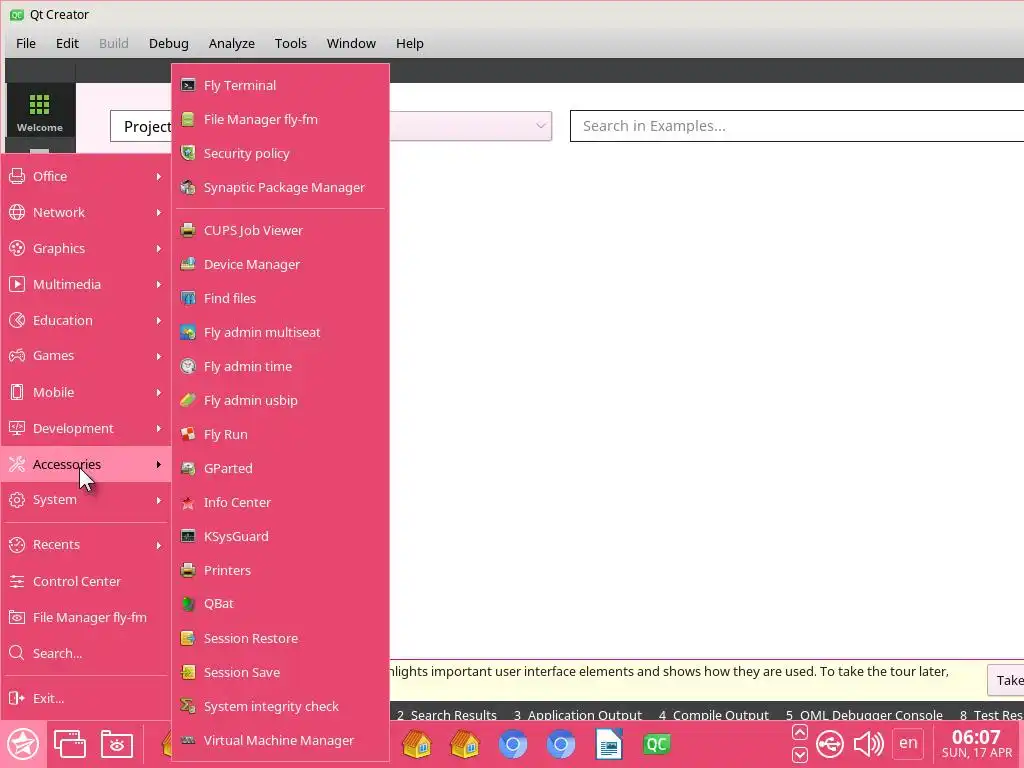Launch QBat battery tool
This screenshot has width=1024, height=768.
point(280,604)
